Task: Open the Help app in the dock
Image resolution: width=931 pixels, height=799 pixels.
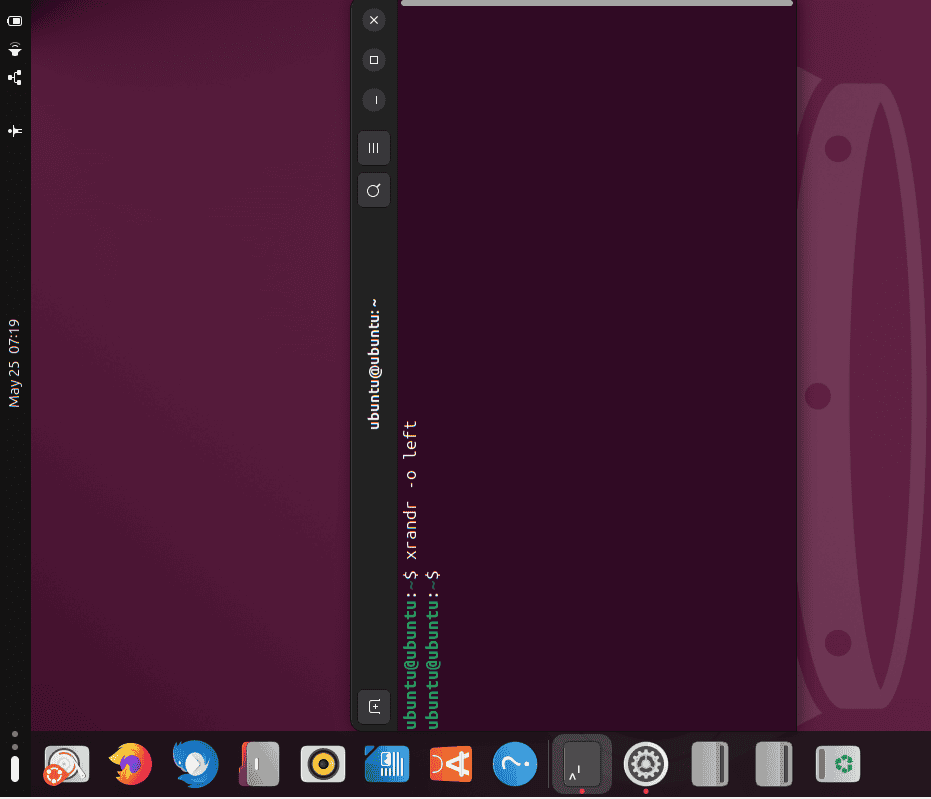Action: 515,764
